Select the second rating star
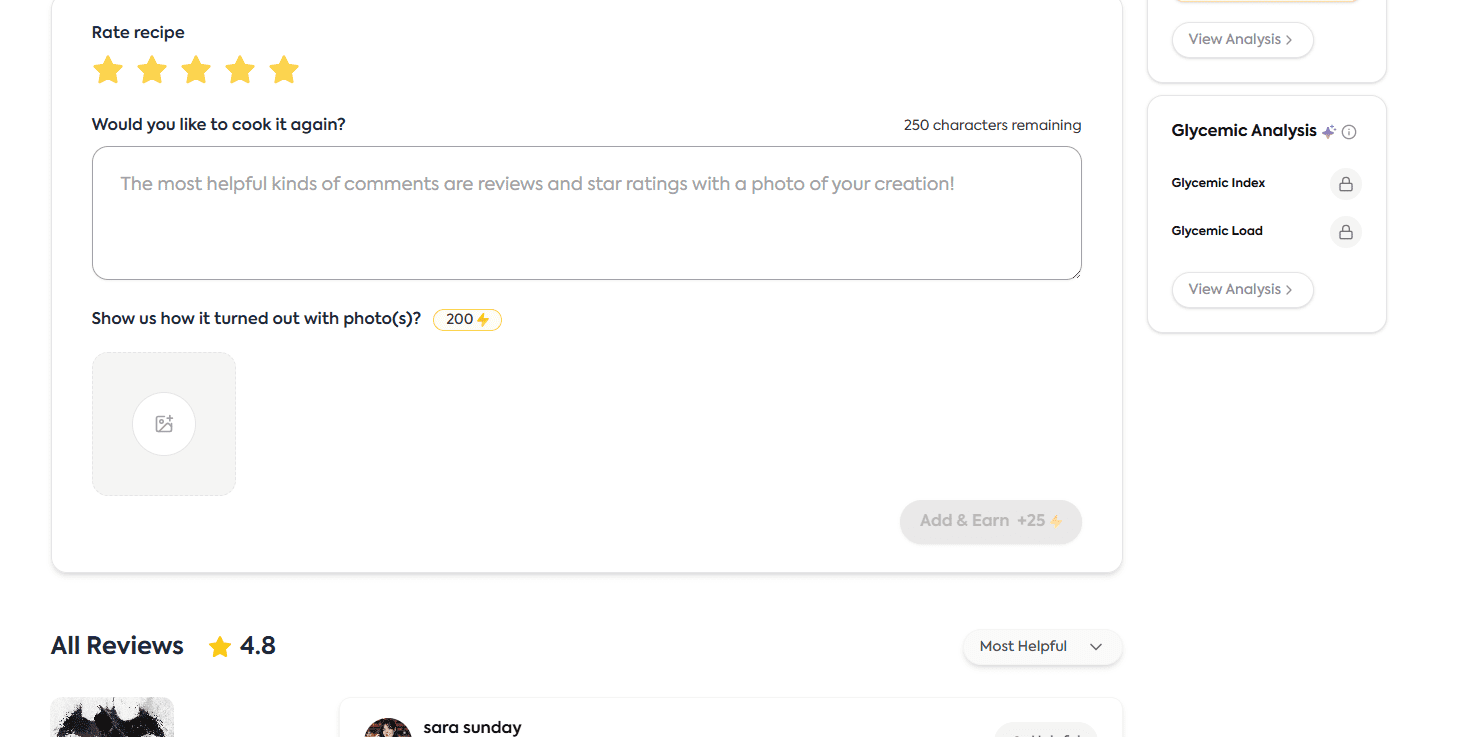The image size is (1463, 737). pos(152,70)
